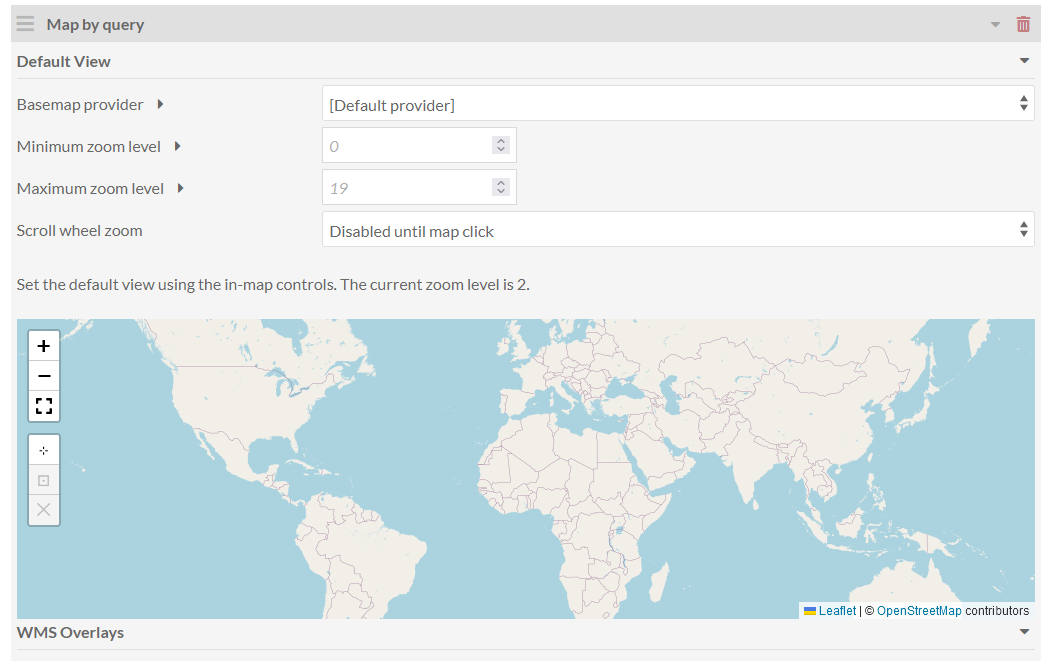Click the block drag handle icon
The image size is (1053, 661).
click(26, 24)
